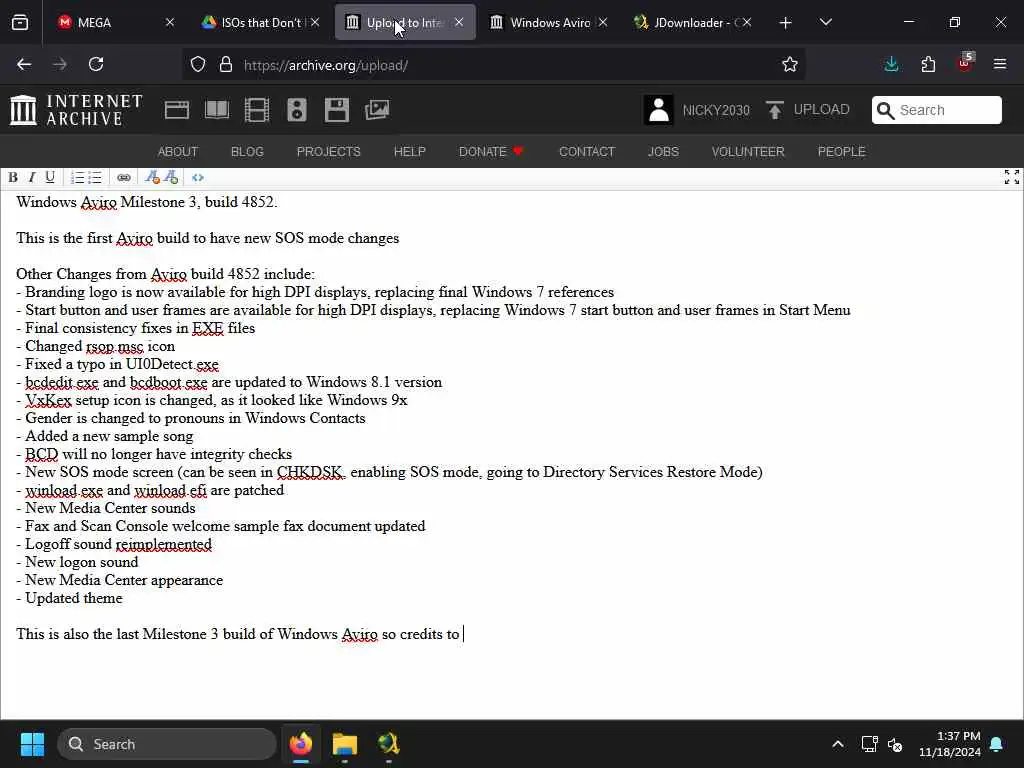Insert ordered numbered list
1024x768 pixels.
coord(77,178)
